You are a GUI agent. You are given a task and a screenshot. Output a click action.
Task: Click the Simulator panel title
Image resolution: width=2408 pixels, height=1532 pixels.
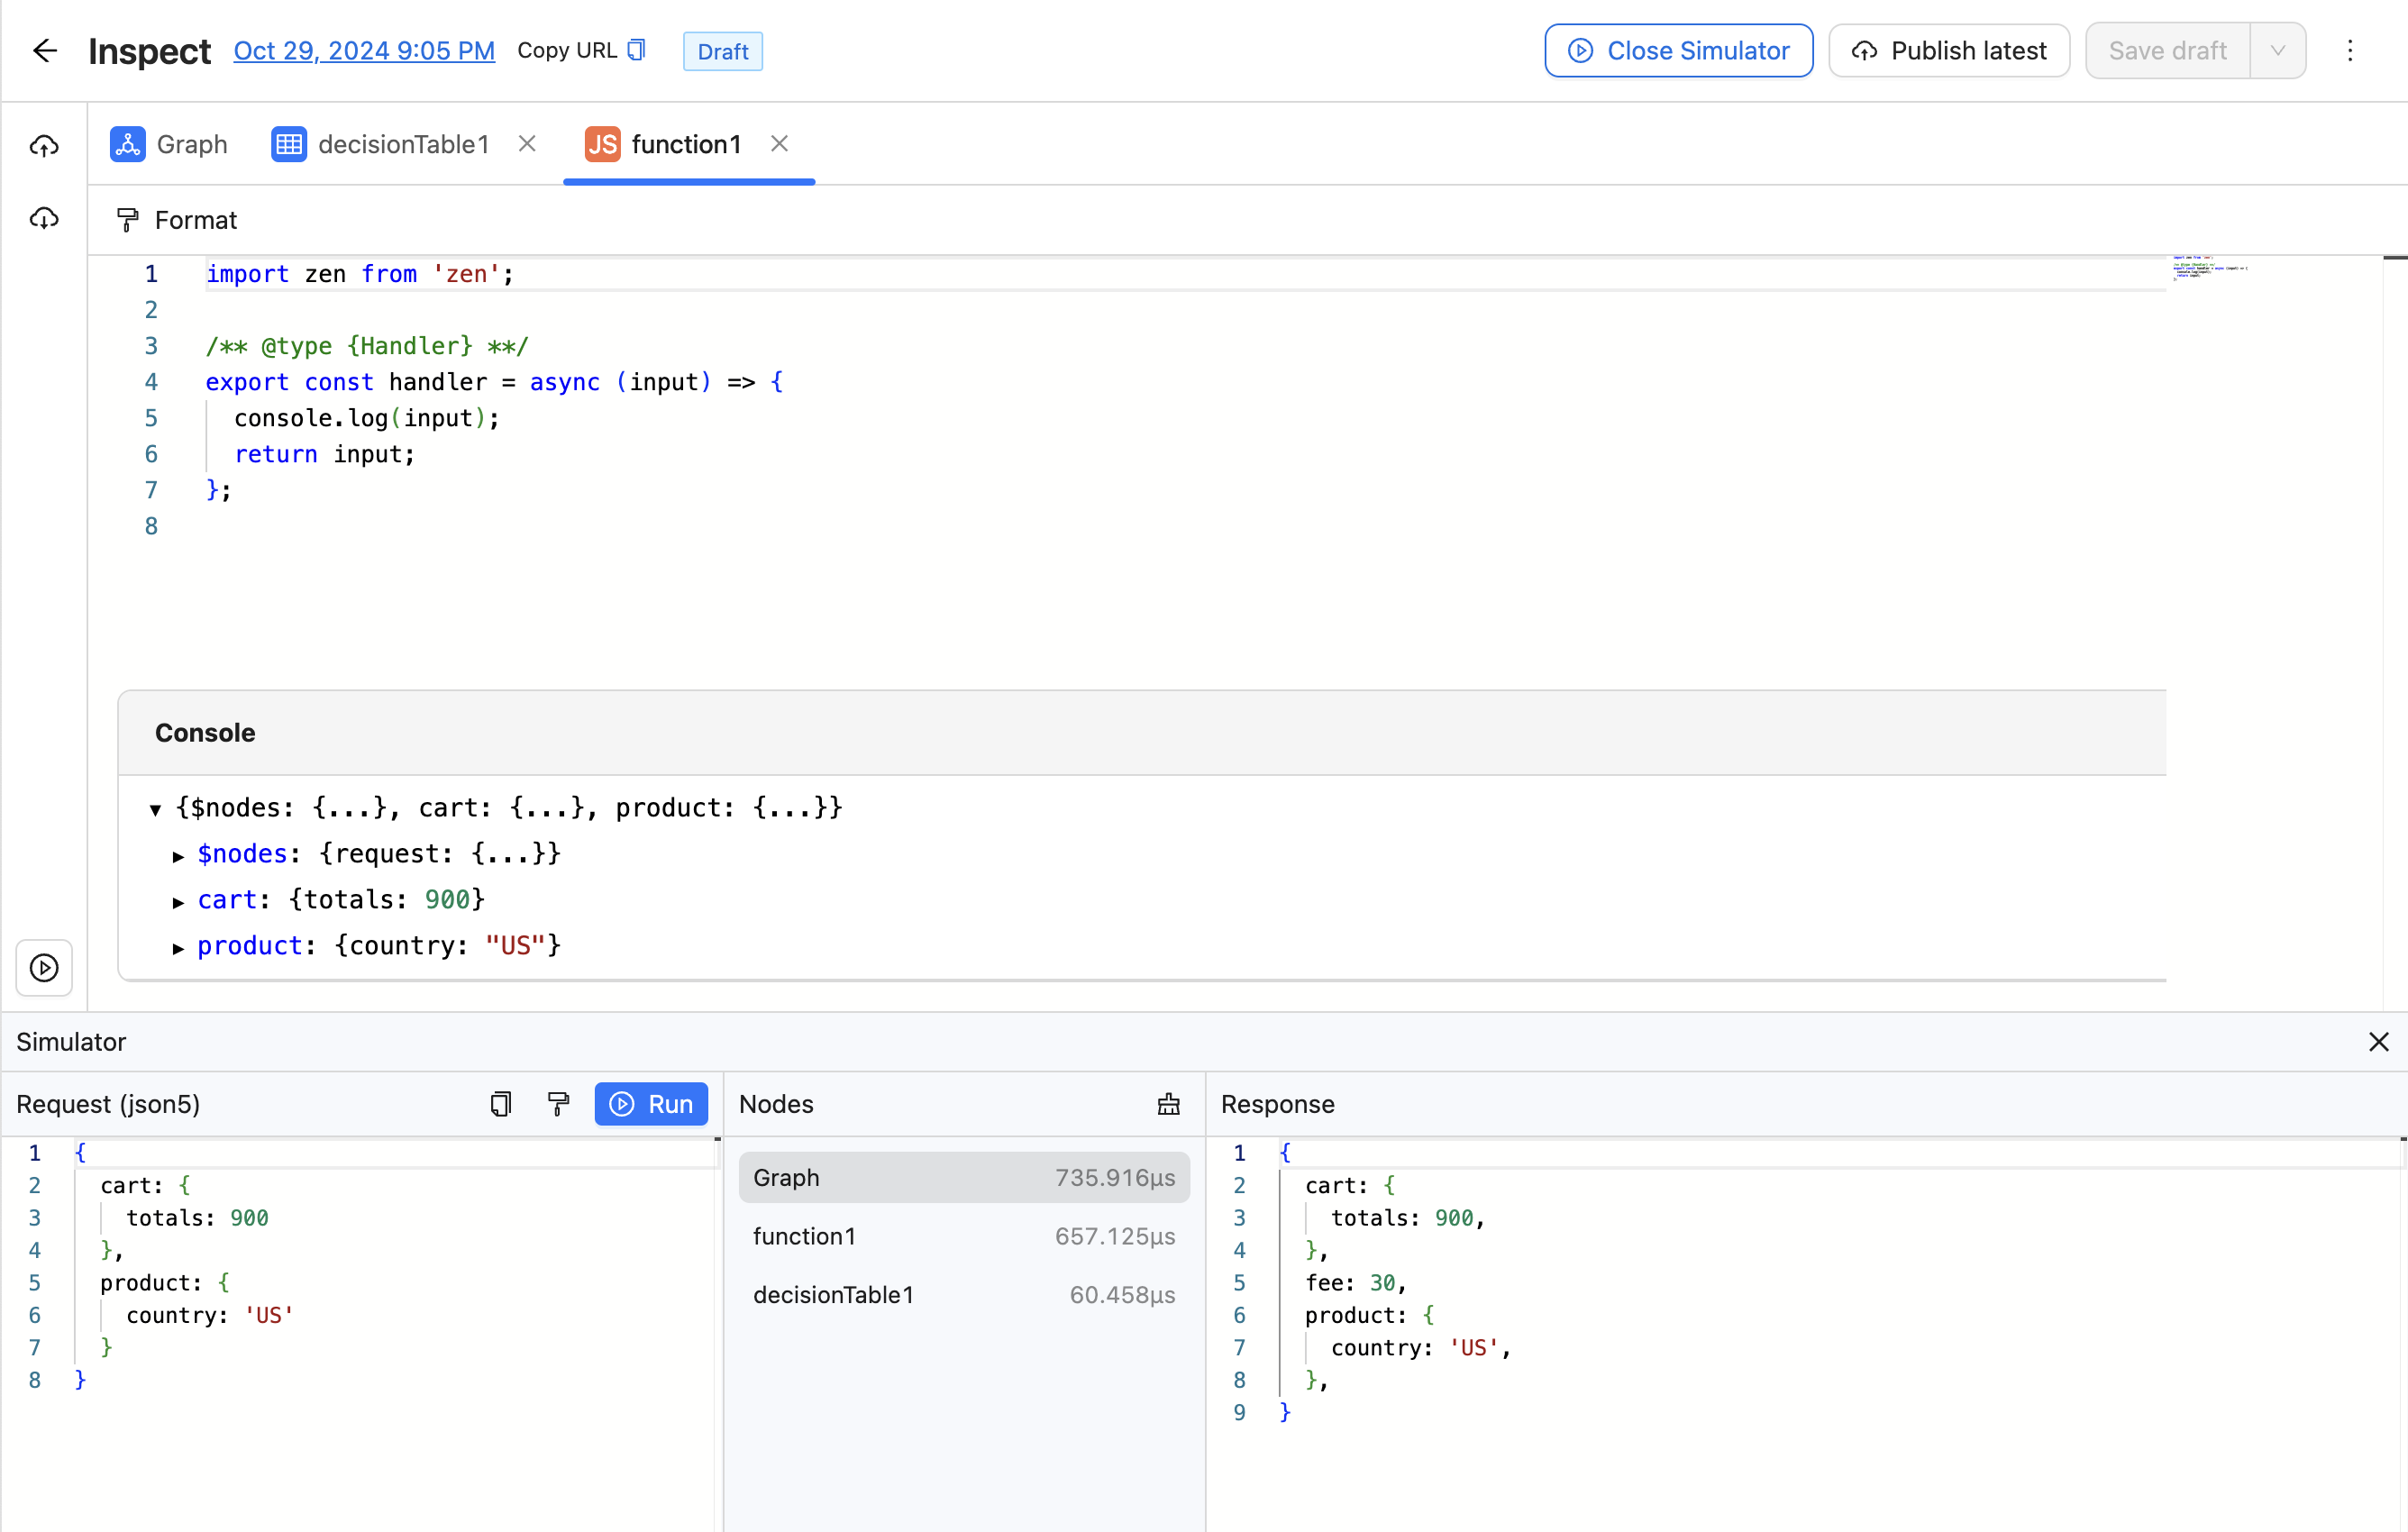[x=71, y=1041]
